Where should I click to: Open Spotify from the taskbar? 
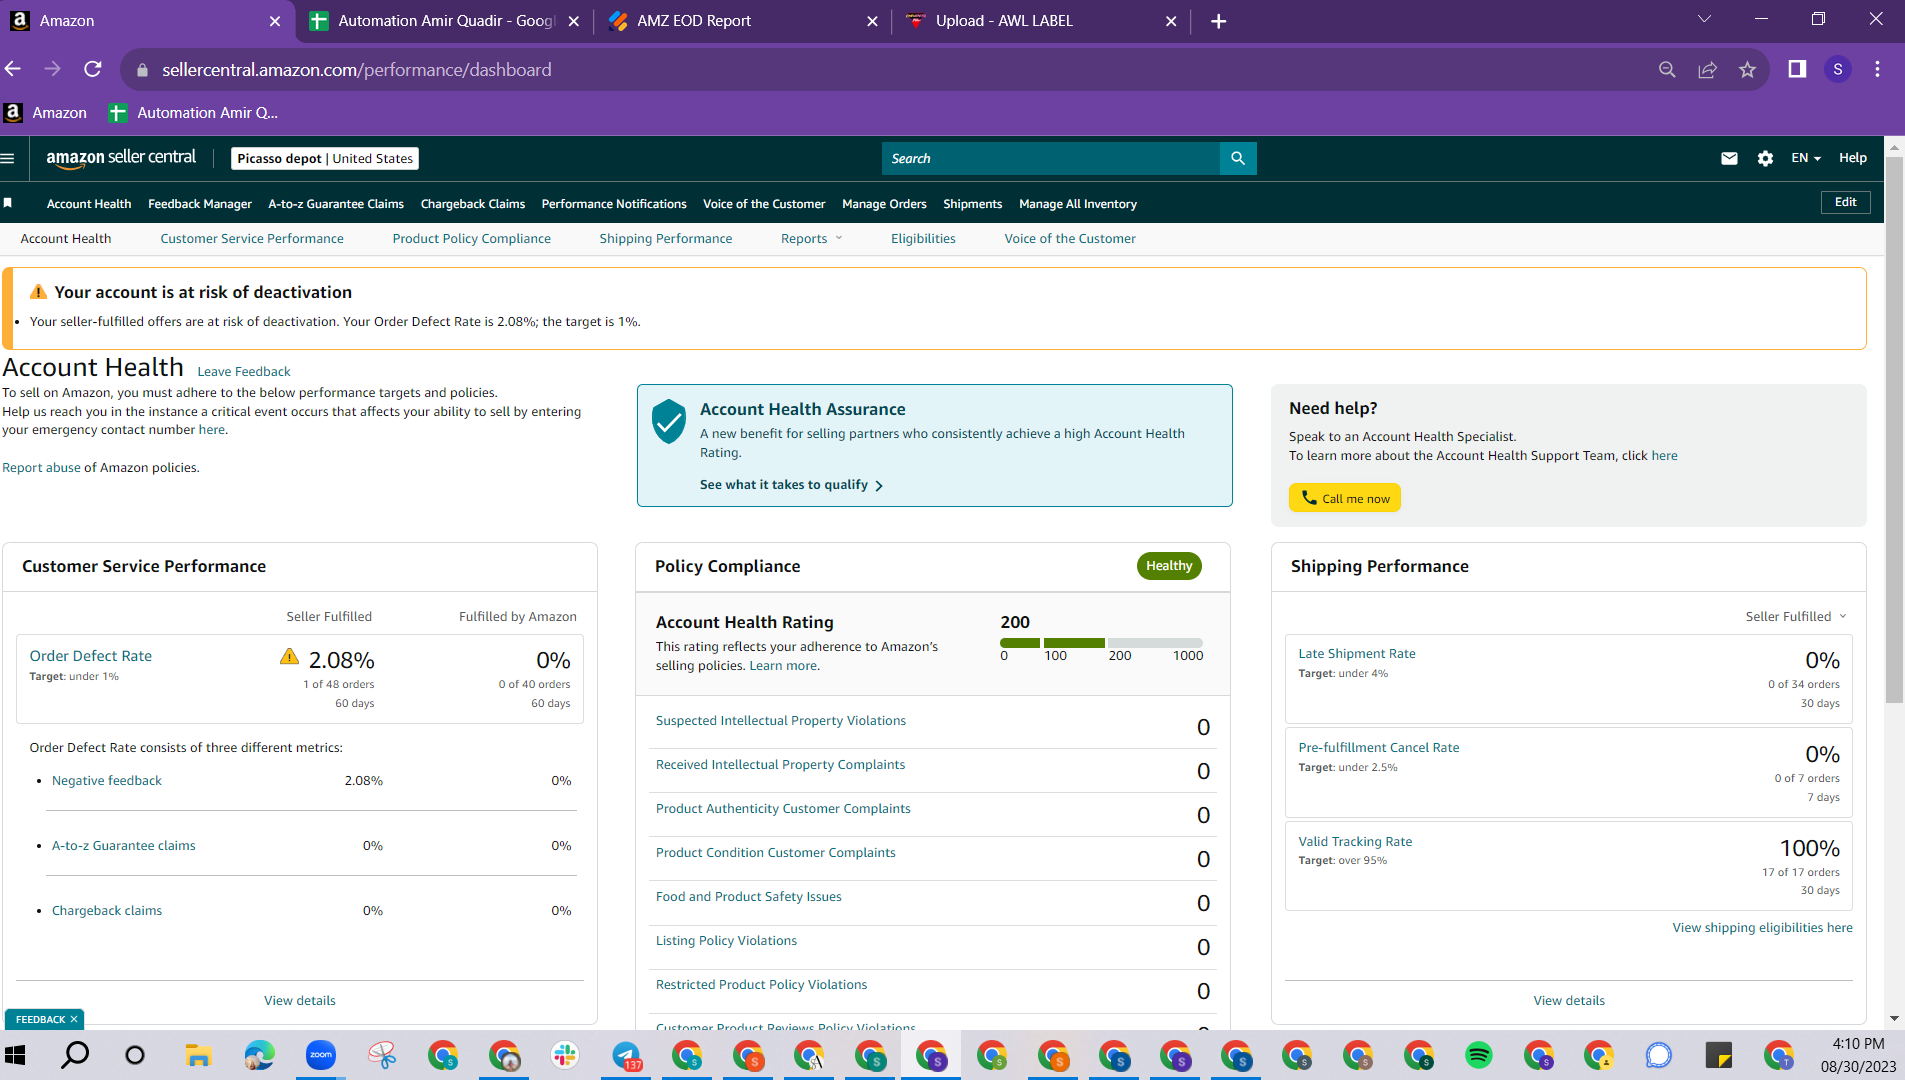[1478, 1055]
